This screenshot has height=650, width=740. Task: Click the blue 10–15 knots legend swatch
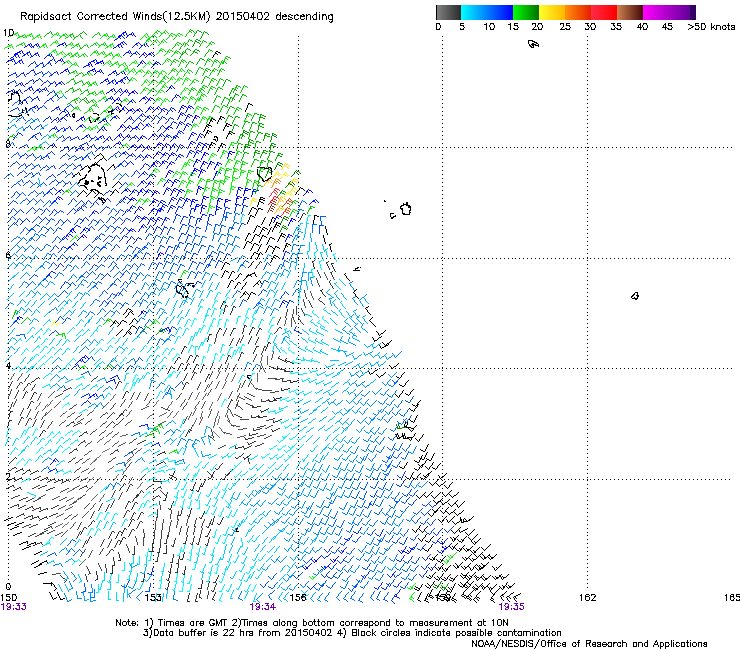500,12
